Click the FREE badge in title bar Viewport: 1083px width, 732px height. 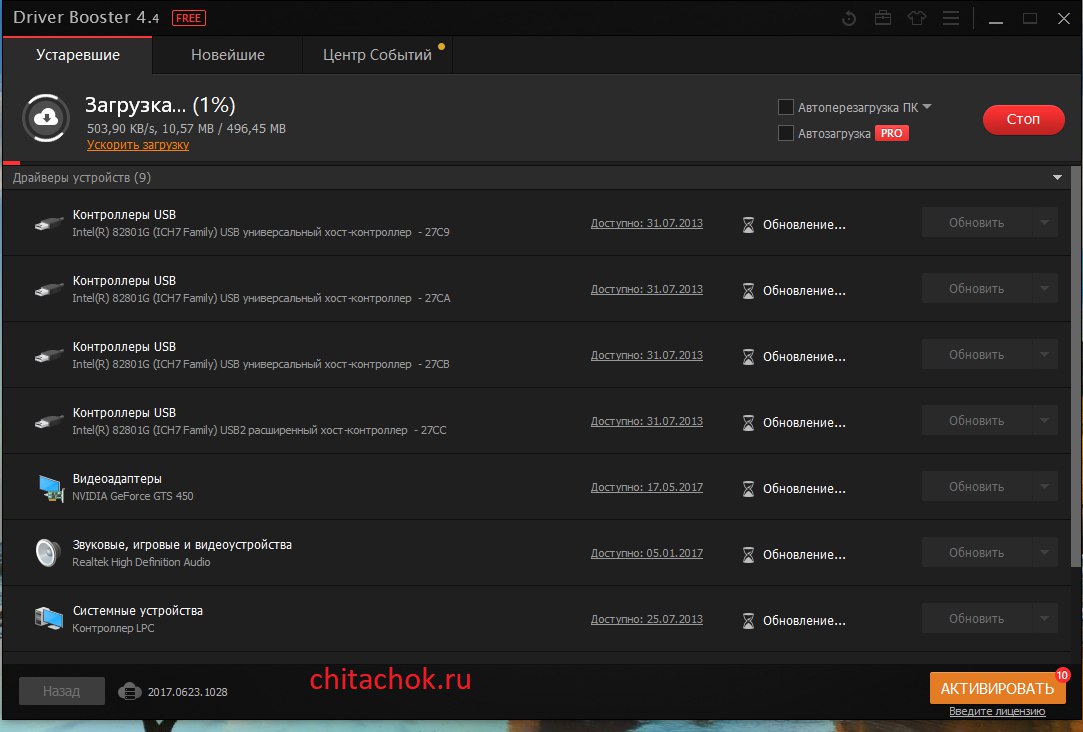point(189,18)
